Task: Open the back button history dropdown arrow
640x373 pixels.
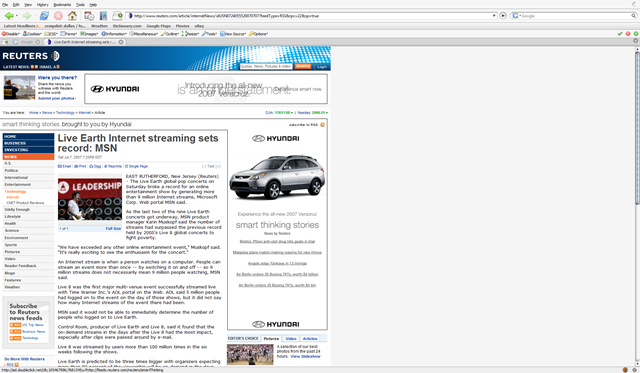Action: 17,16
